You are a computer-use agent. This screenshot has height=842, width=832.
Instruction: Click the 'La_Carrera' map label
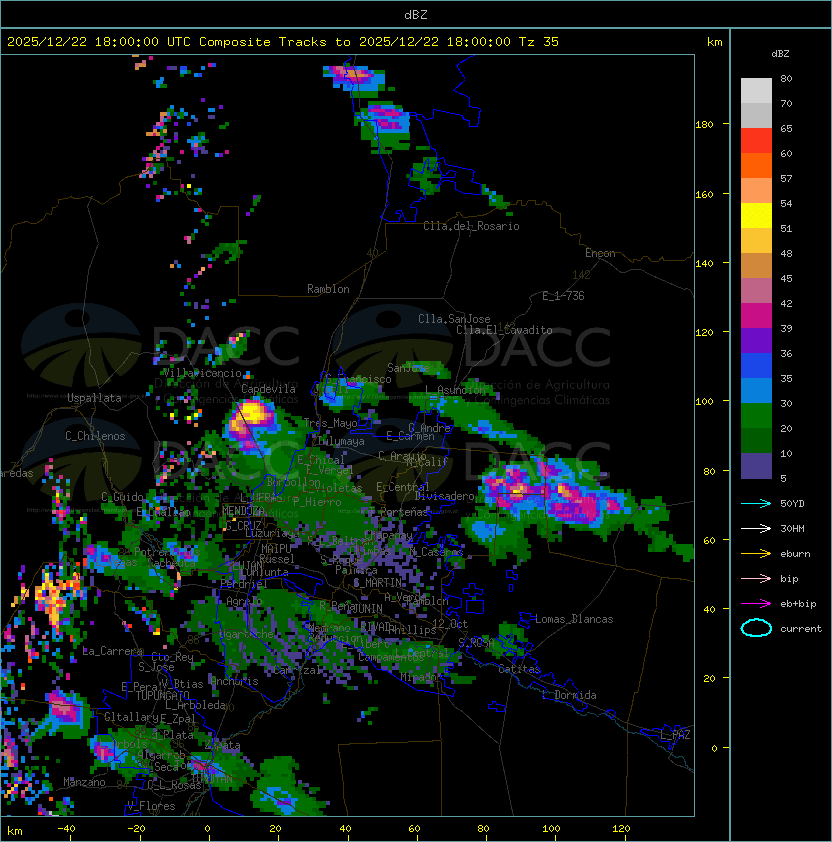click(113, 651)
